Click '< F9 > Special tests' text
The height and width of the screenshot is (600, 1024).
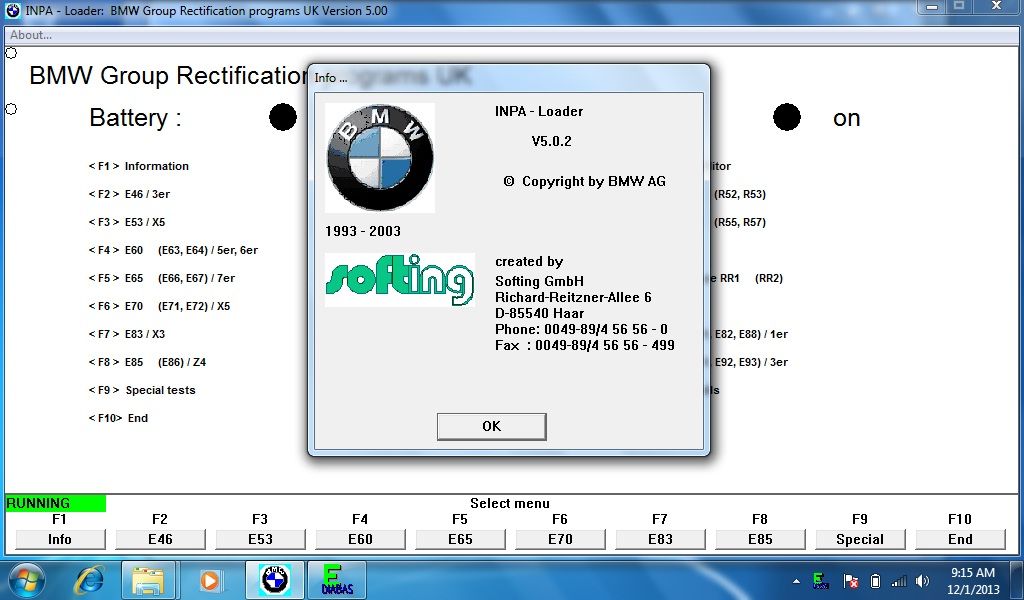tap(142, 390)
